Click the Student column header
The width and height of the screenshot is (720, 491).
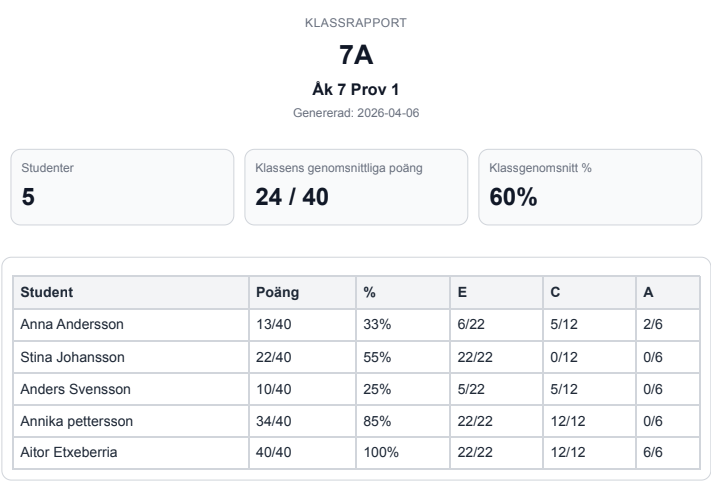tap(48, 291)
